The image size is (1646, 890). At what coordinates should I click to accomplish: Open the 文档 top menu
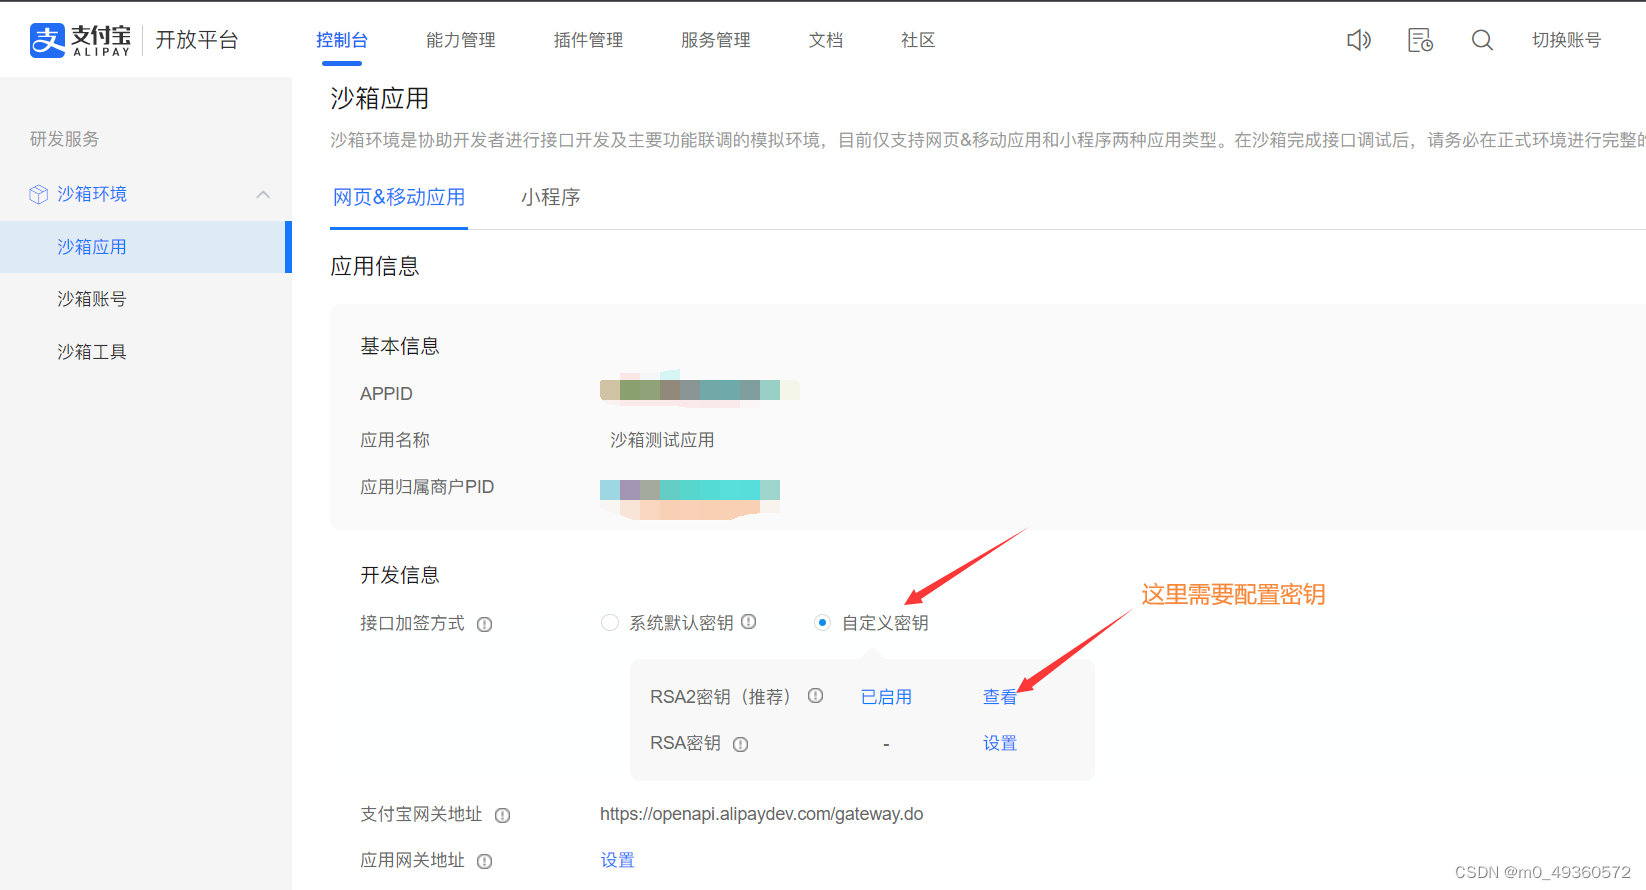pos(826,40)
